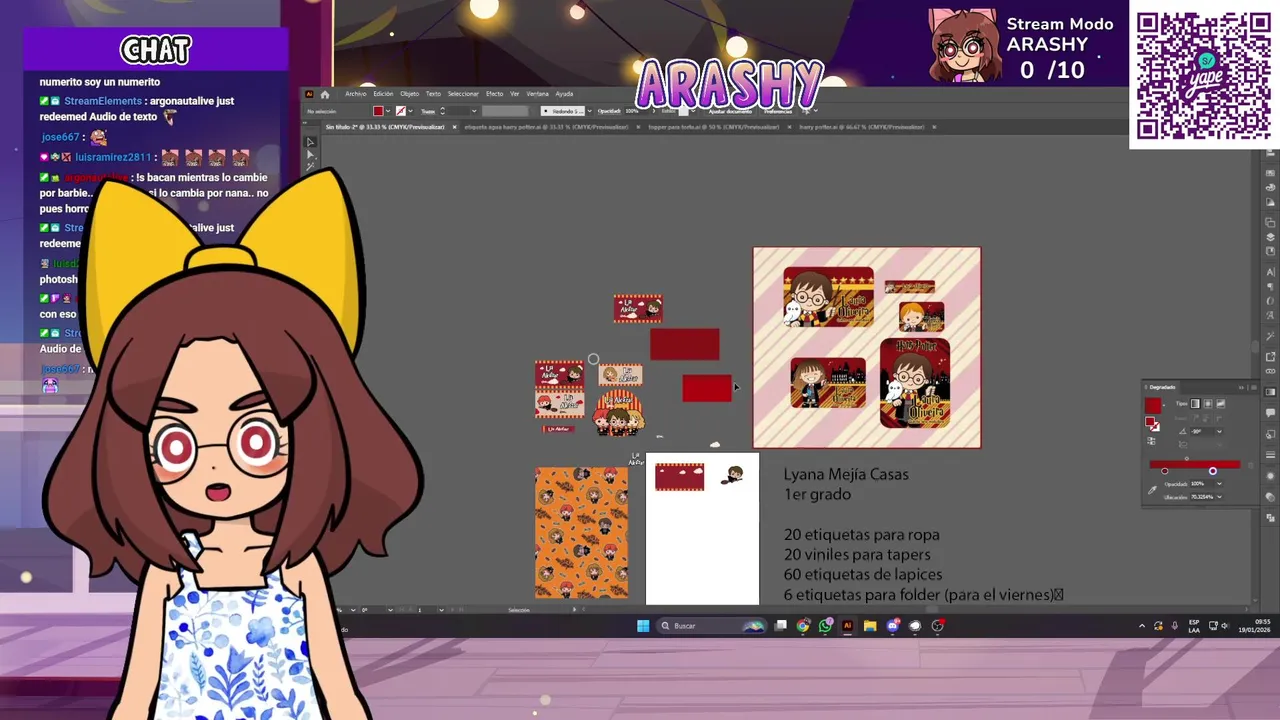This screenshot has height=720, width=1280.
Task: Click the Windows taskbar Buscar search box
Action: click(x=711, y=626)
